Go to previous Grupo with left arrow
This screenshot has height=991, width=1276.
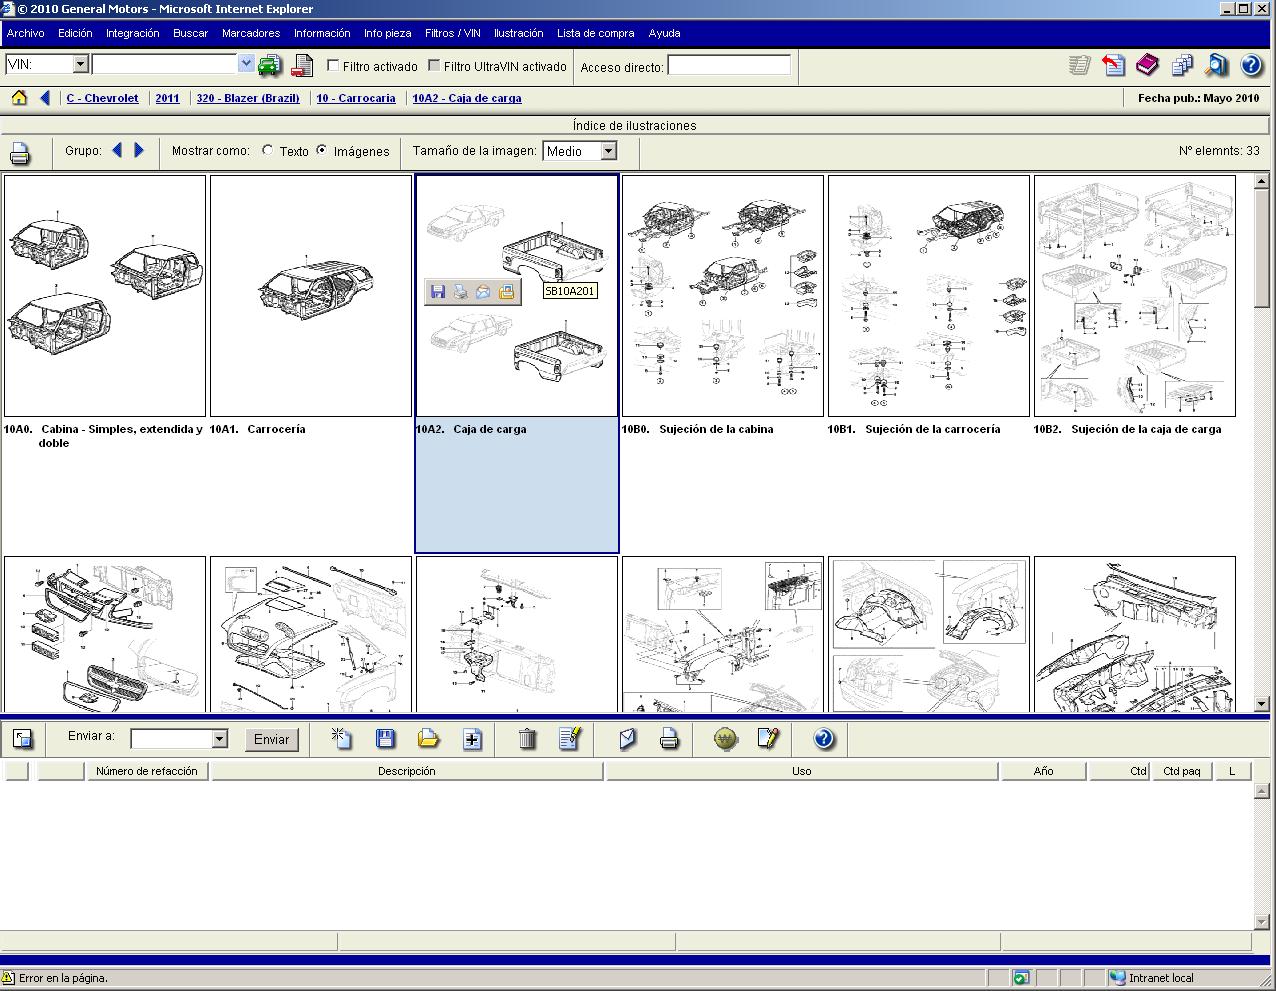tap(117, 150)
